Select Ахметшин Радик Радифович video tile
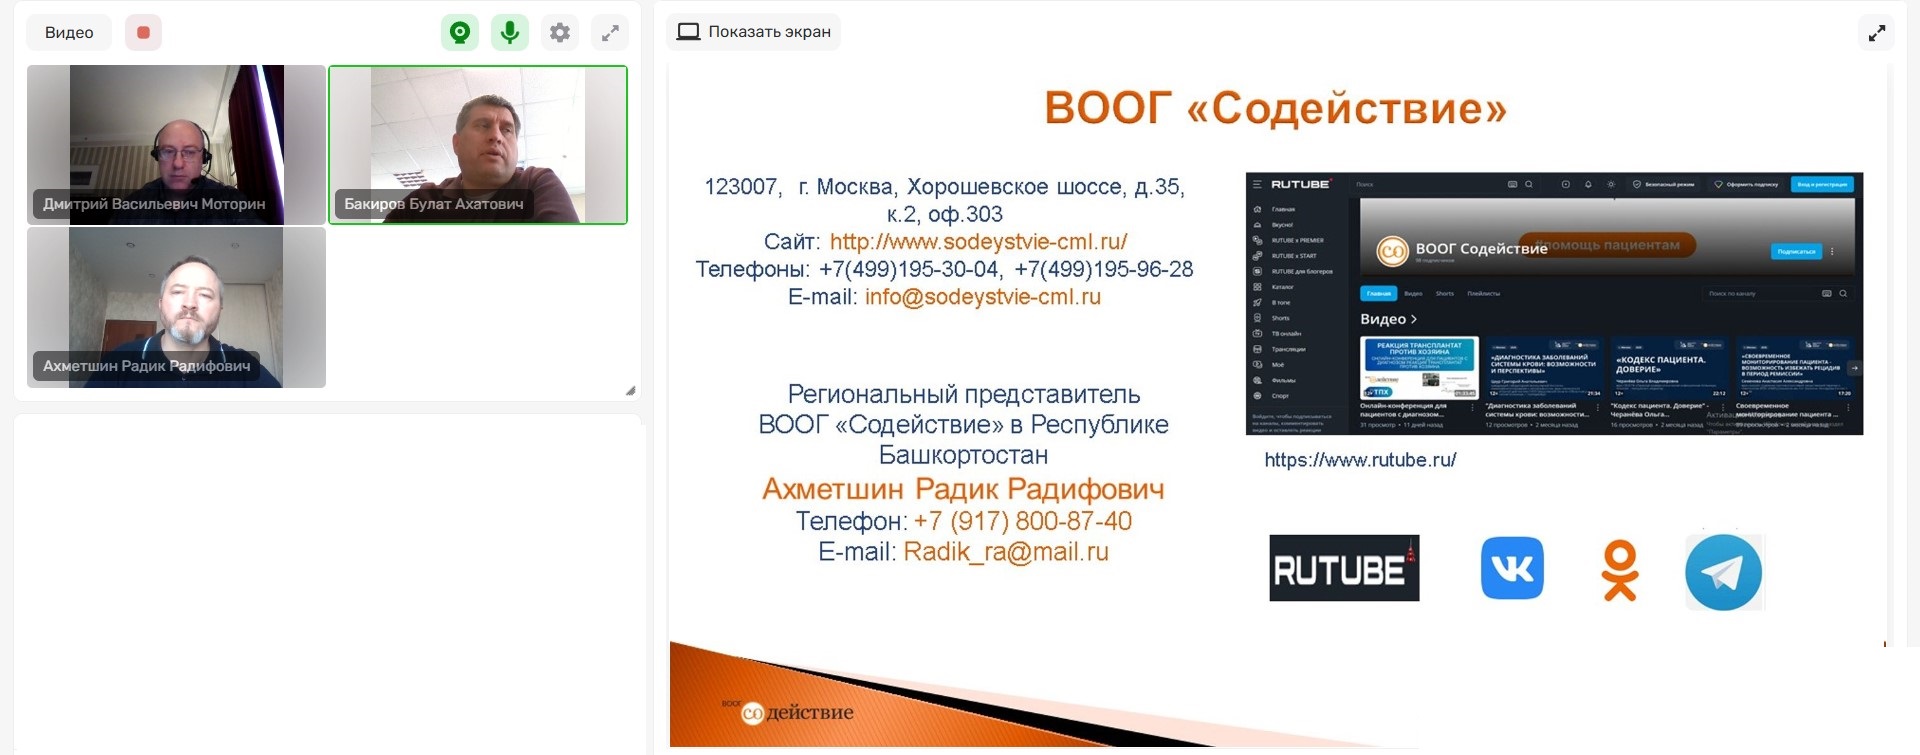The height and width of the screenshot is (755, 1920). tap(176, 307)
